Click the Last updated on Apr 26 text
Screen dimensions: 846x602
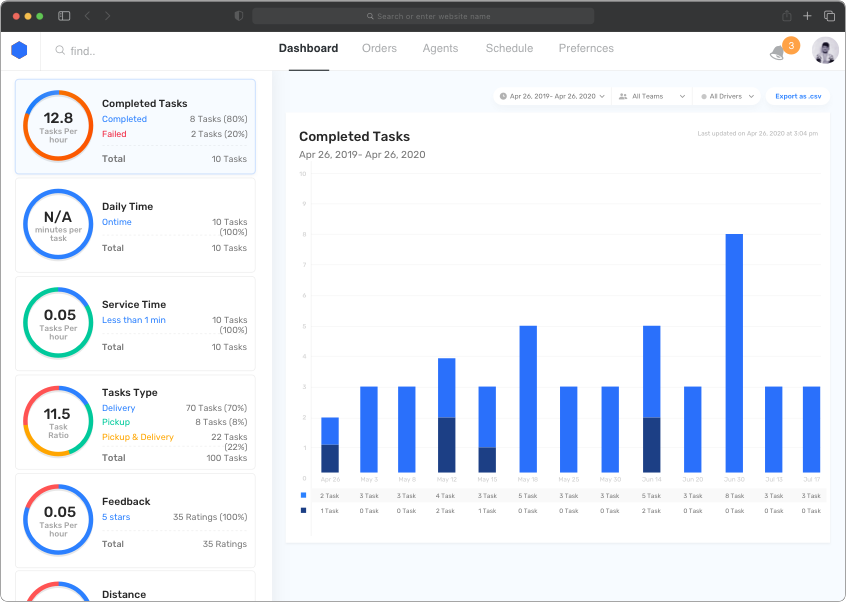tap(758, 134)
